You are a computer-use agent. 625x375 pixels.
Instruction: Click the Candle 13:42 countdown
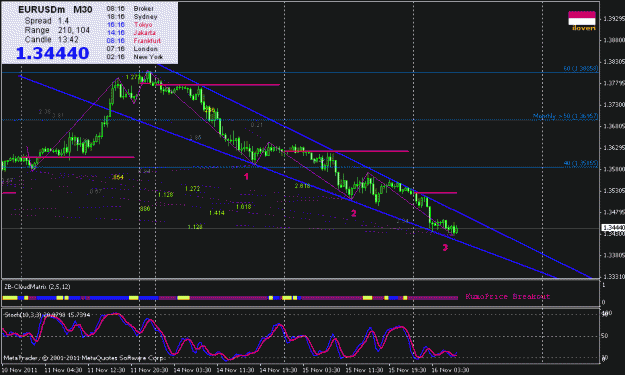(x=51, y=39)
